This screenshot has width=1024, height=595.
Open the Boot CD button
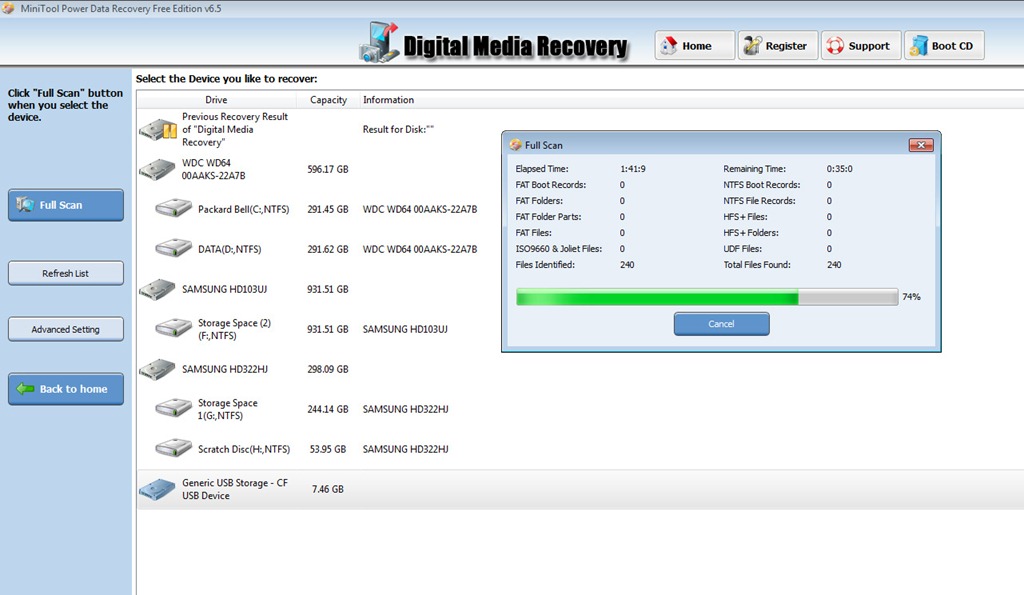click(944, 46)
